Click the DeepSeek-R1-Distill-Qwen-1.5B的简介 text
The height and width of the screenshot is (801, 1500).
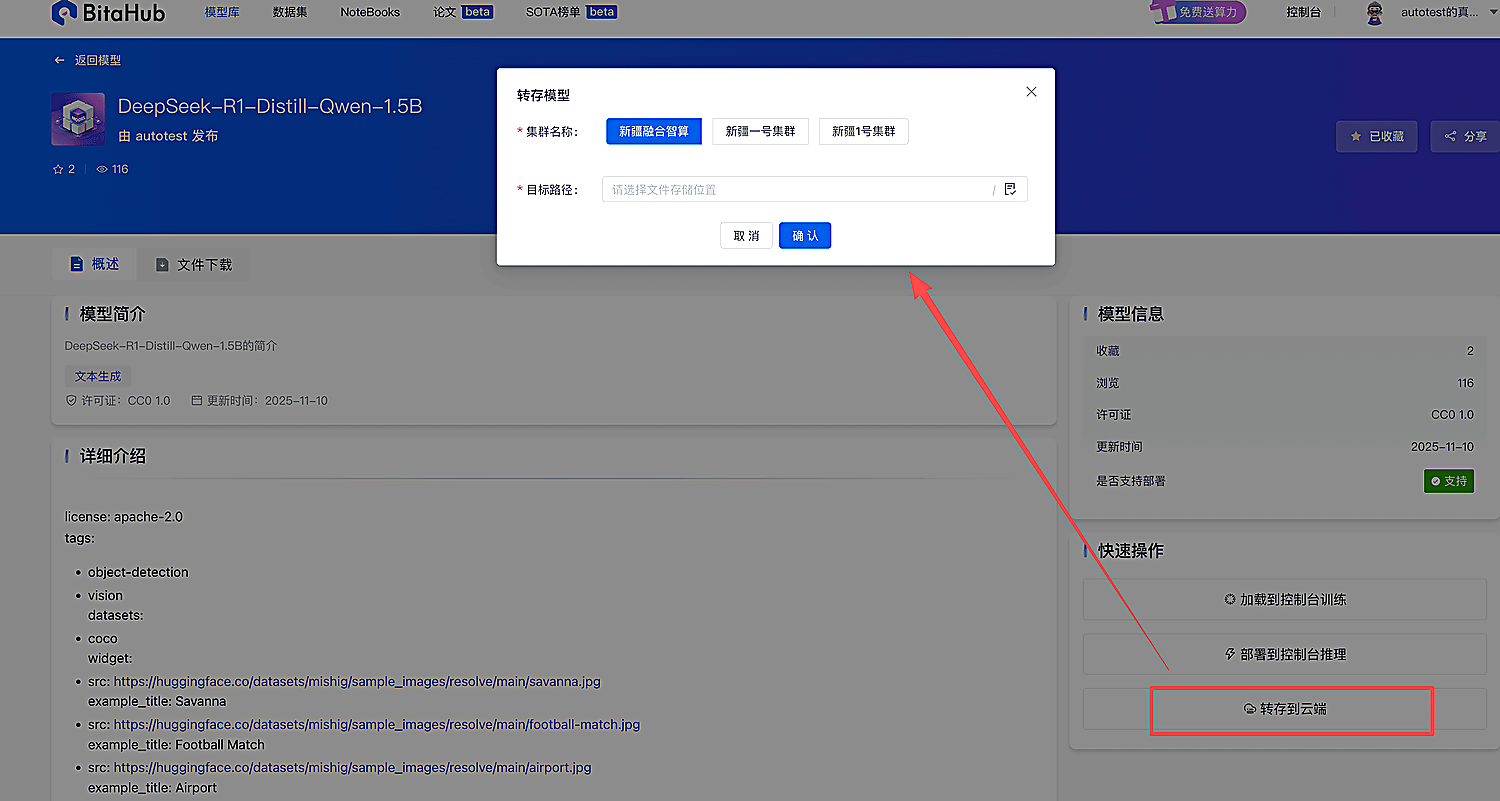click(x=171, y=346)
